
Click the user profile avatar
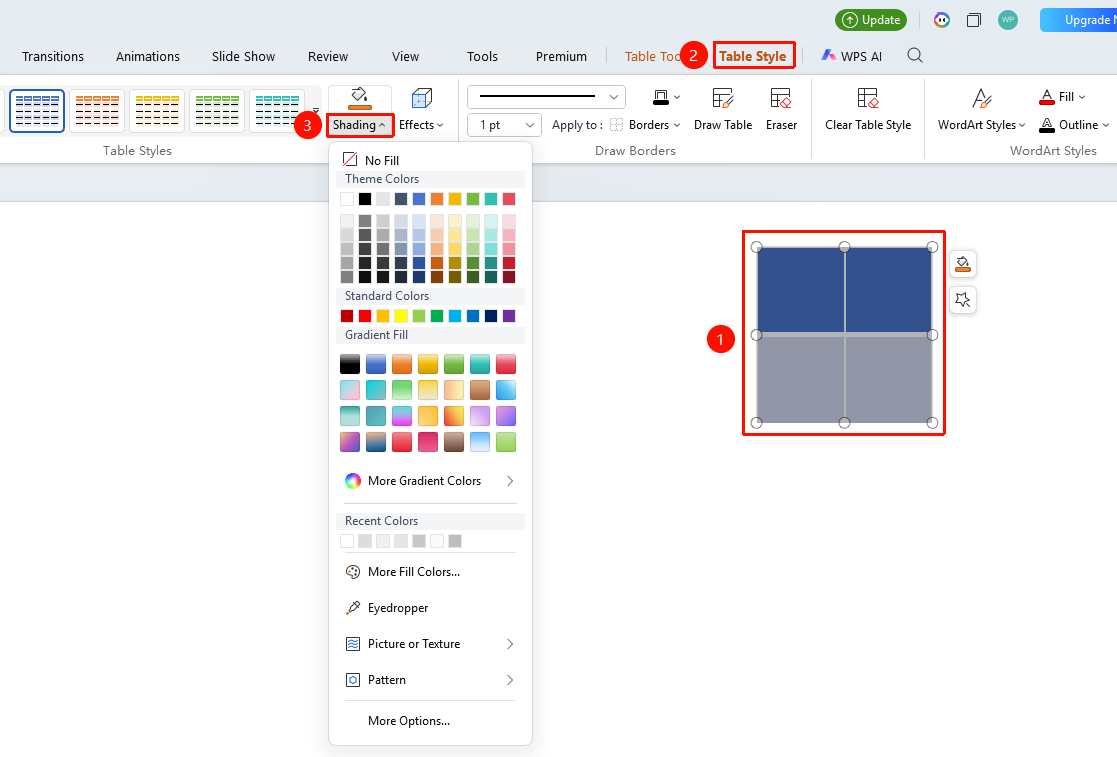pyautogui.click(x=1007, y=20)
